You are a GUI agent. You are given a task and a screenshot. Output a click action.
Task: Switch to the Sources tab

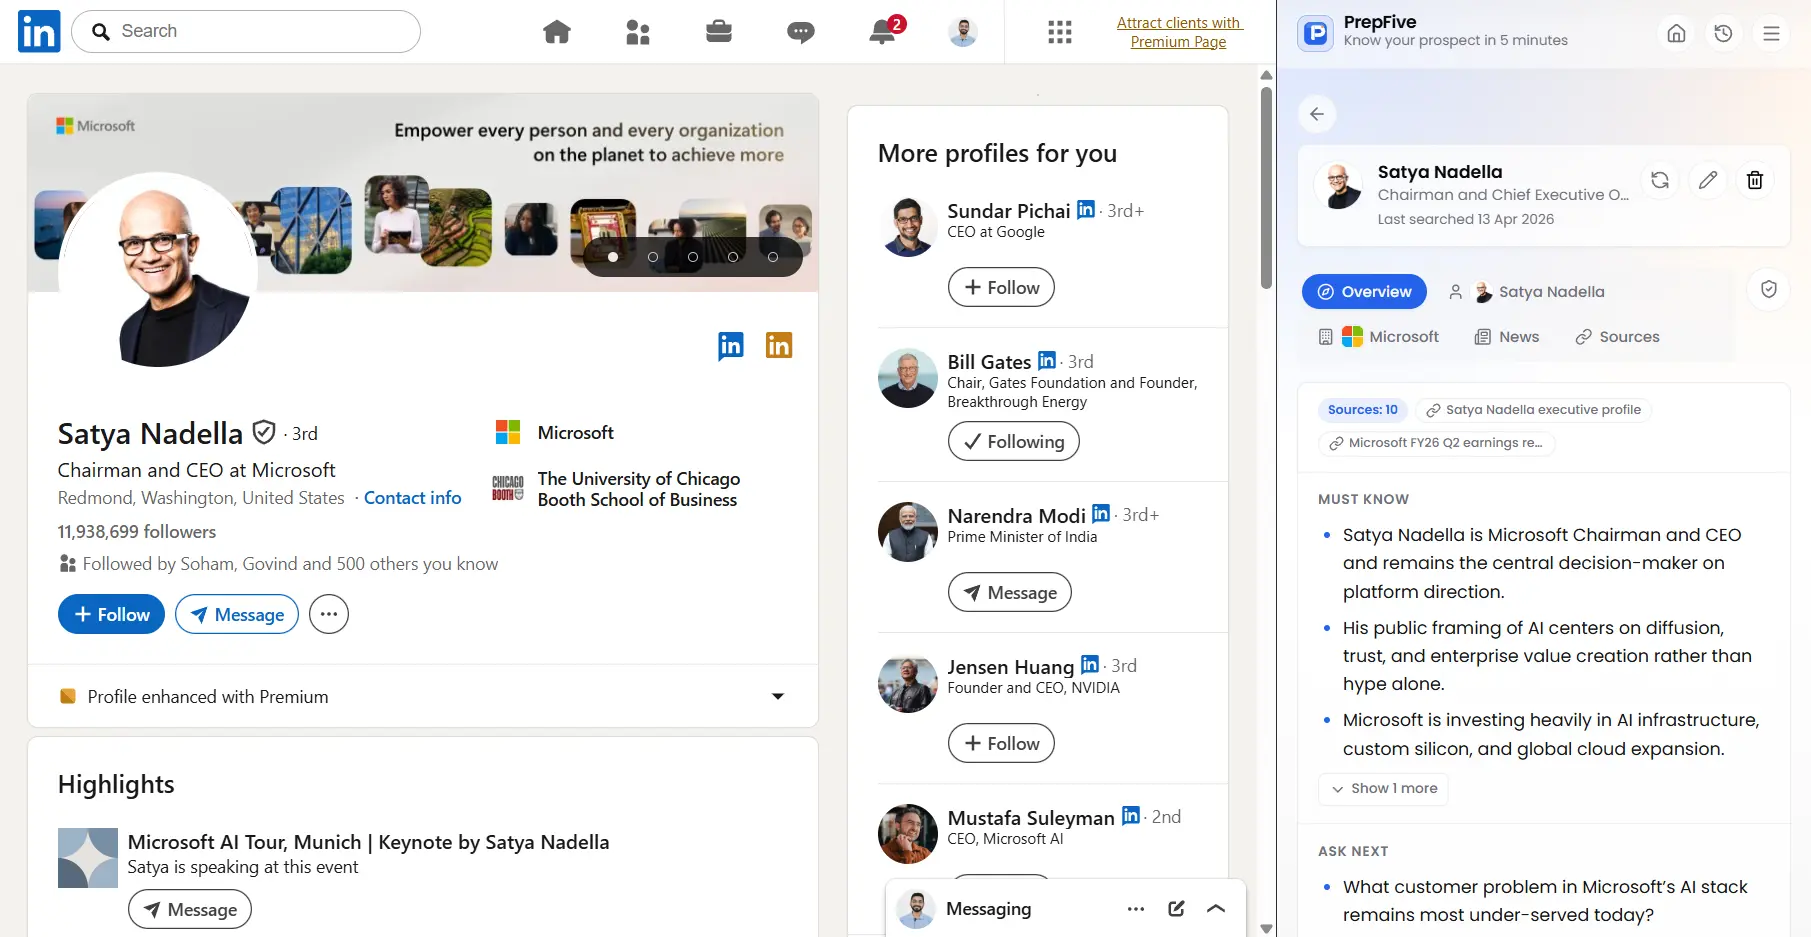tap(1617, 337)
